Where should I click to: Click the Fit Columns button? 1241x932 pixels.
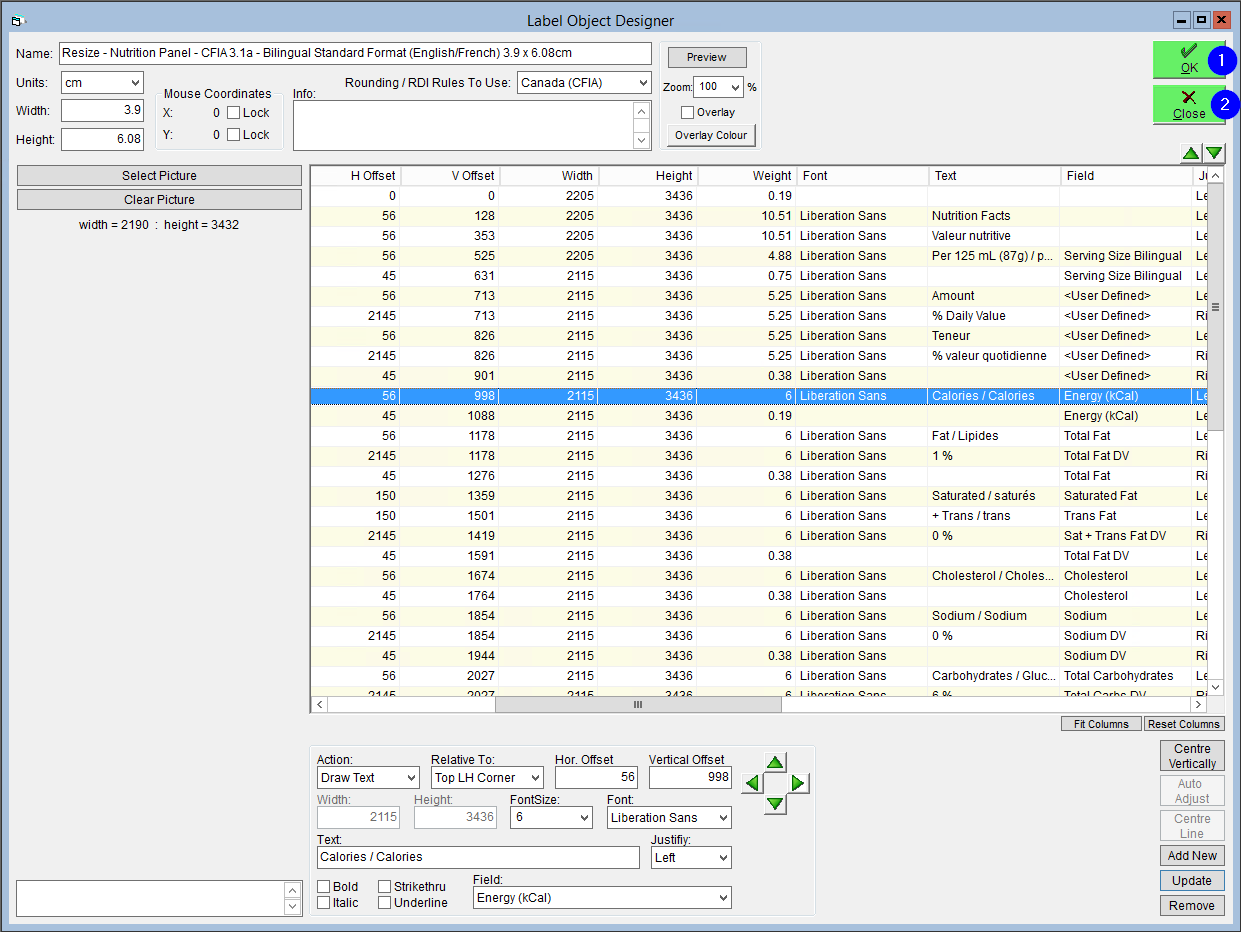tap(1101, 724)
